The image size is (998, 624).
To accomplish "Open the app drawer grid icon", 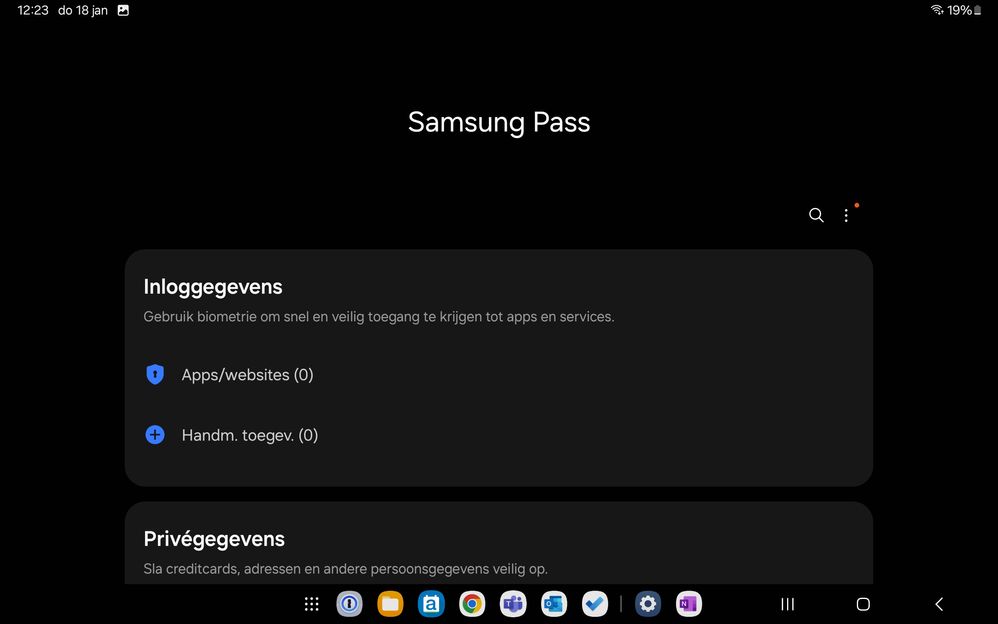I will pos(311,604).
